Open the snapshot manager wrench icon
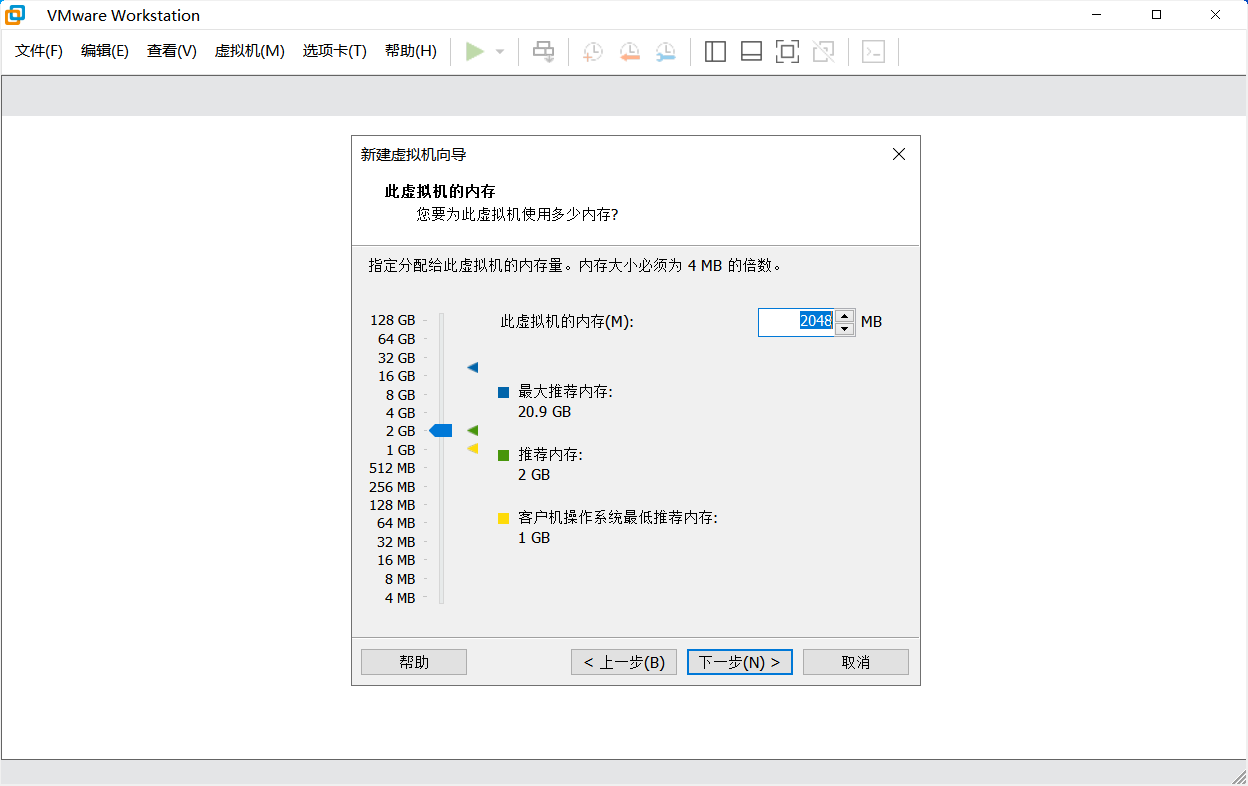This screenshot has height=786, width=1248. pos(665,52)
